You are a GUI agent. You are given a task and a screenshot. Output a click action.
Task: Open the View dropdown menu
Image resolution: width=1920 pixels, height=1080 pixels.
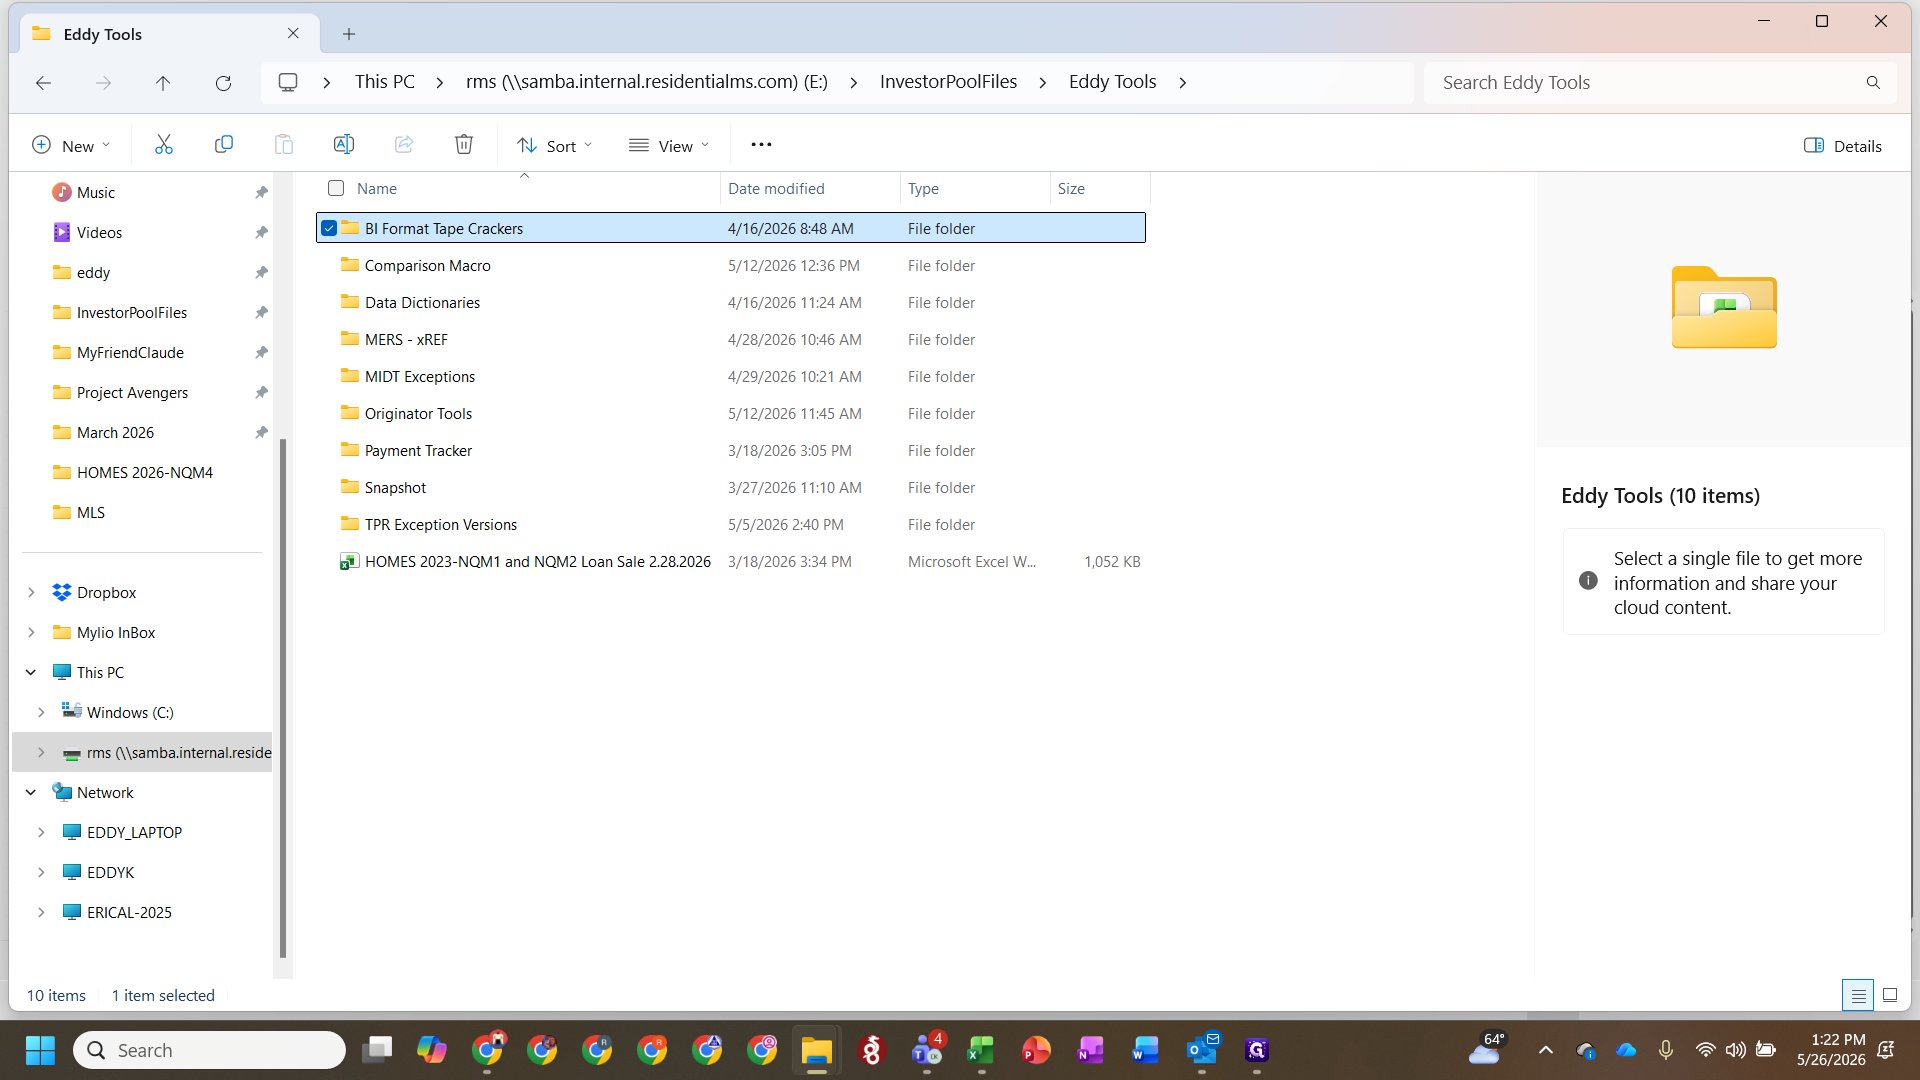(x=669, y=146)
